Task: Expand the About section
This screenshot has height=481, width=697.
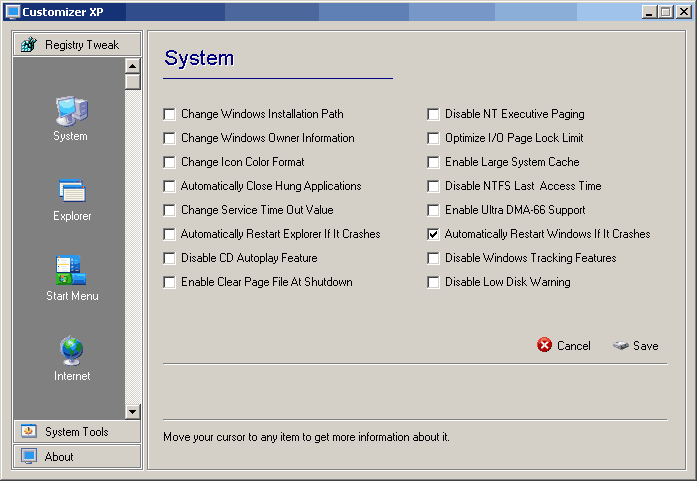Action: (77, 457)
